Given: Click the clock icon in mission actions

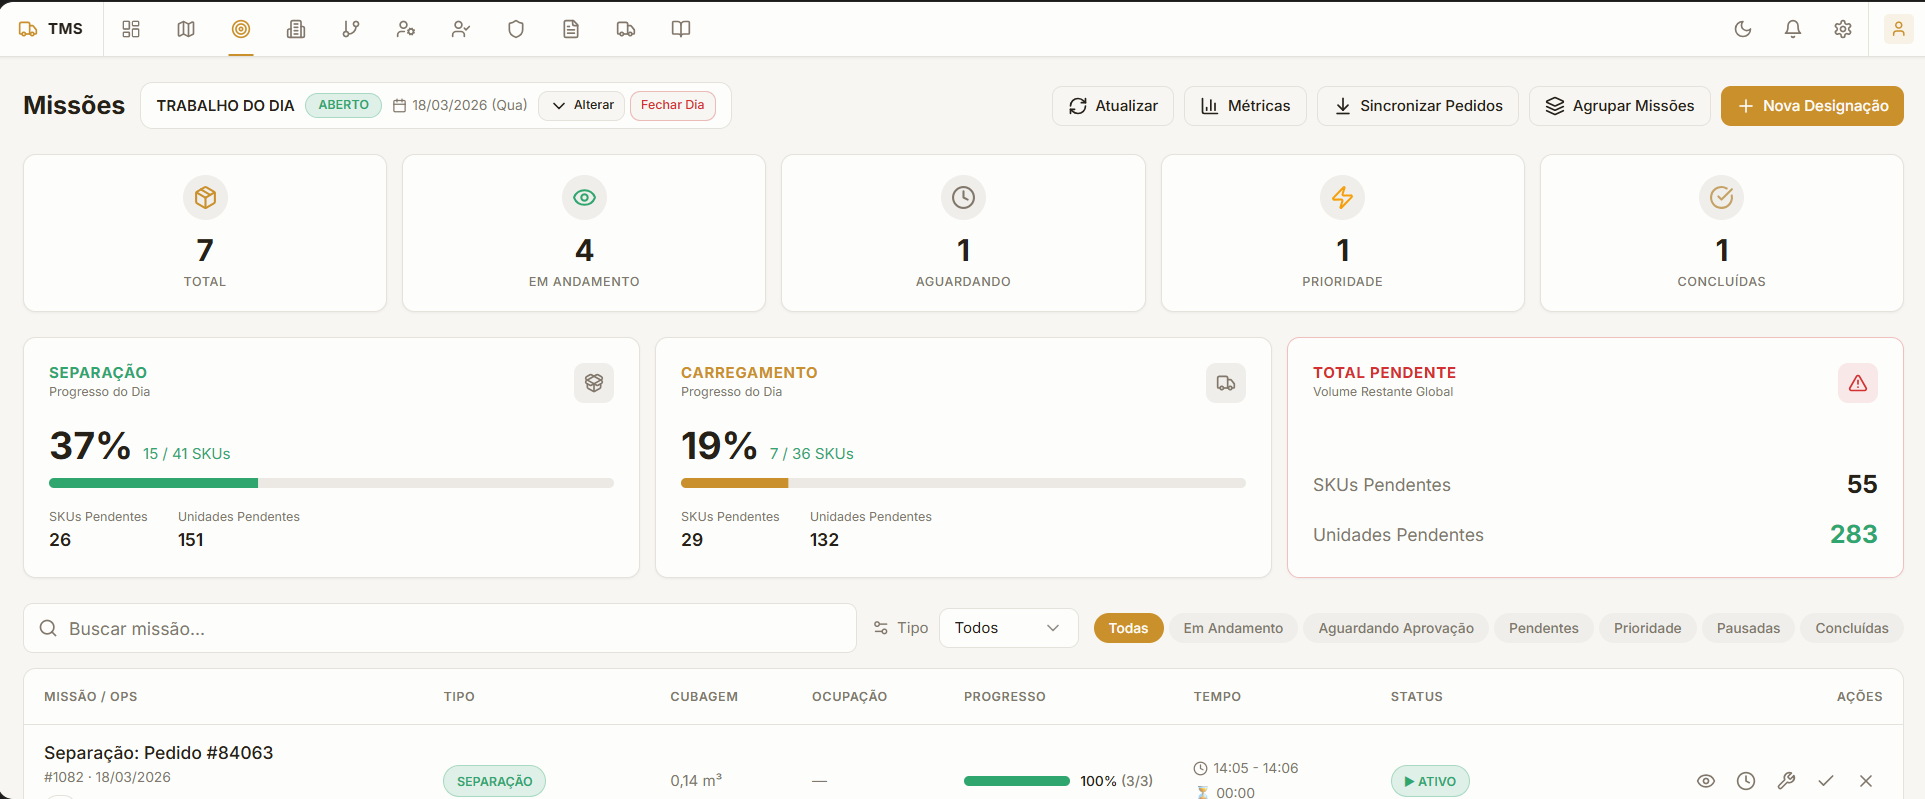Looking at the screenshot, I should 1746,781.
